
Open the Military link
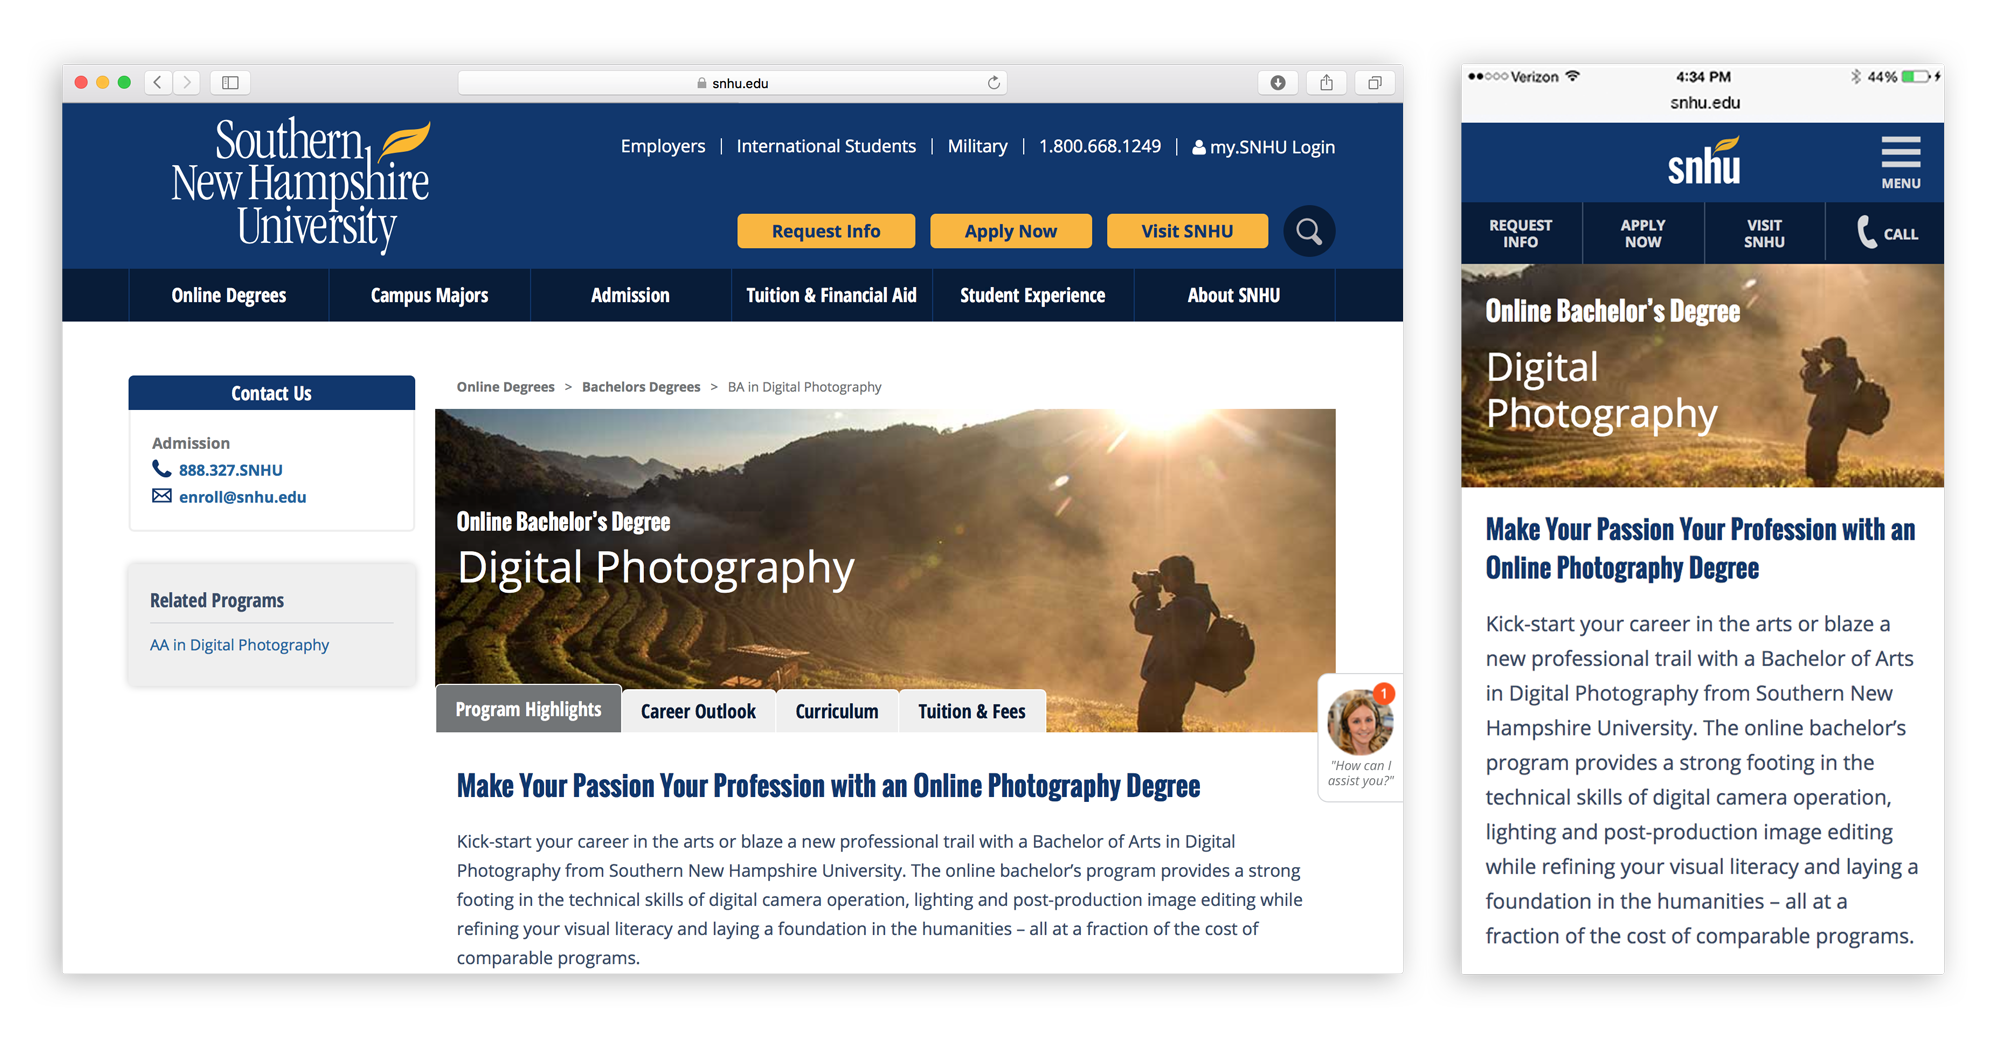pos(977,146)
